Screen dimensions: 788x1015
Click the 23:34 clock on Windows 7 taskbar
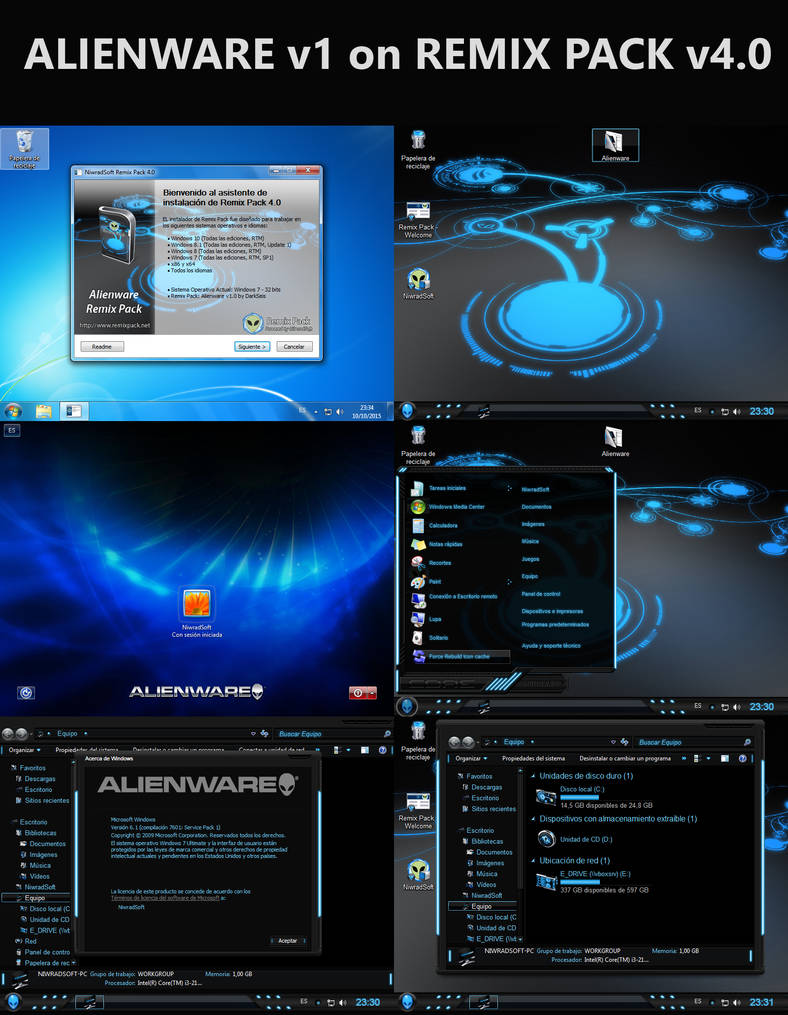pos(366,412)
